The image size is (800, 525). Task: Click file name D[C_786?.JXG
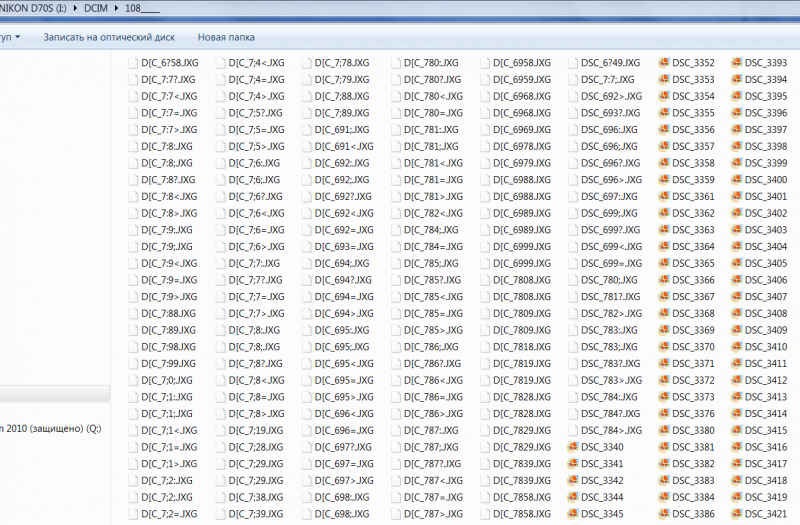pyautogui.click(x=433, y=364)
